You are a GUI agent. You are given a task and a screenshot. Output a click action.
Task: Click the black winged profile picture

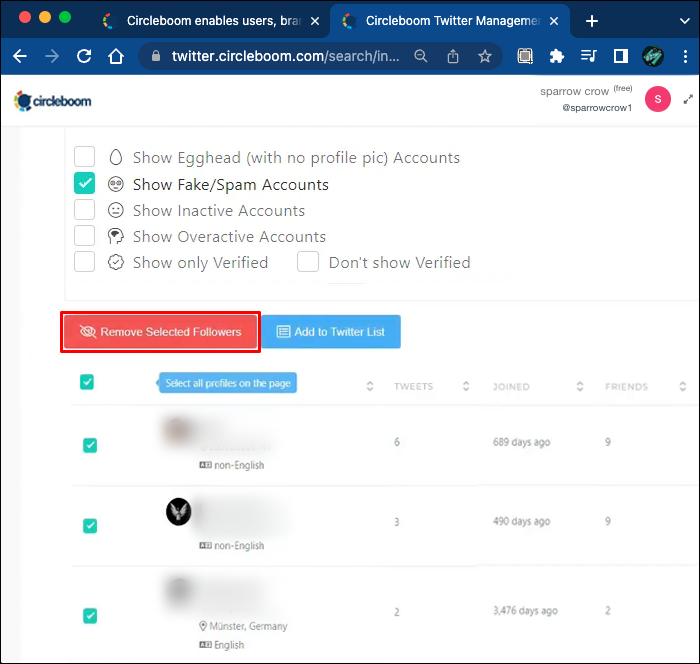(179, 512)
